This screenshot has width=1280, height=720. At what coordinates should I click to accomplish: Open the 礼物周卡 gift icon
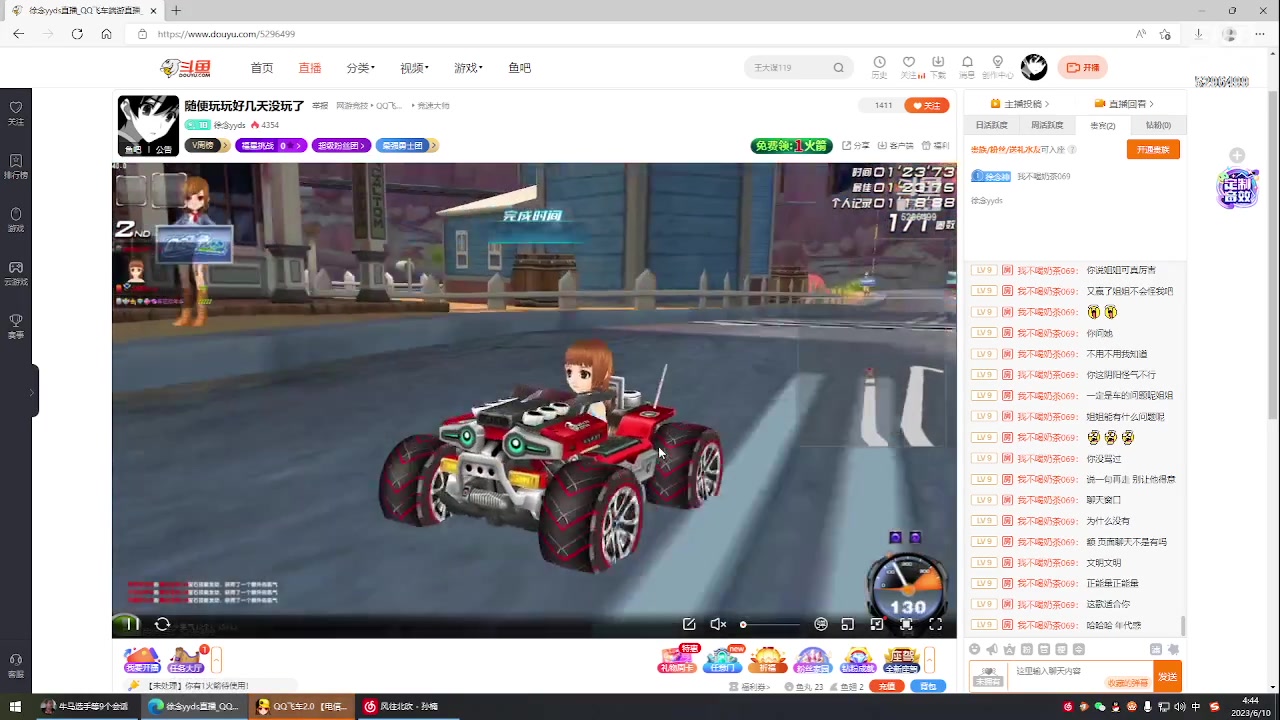[x=678, y=661]
